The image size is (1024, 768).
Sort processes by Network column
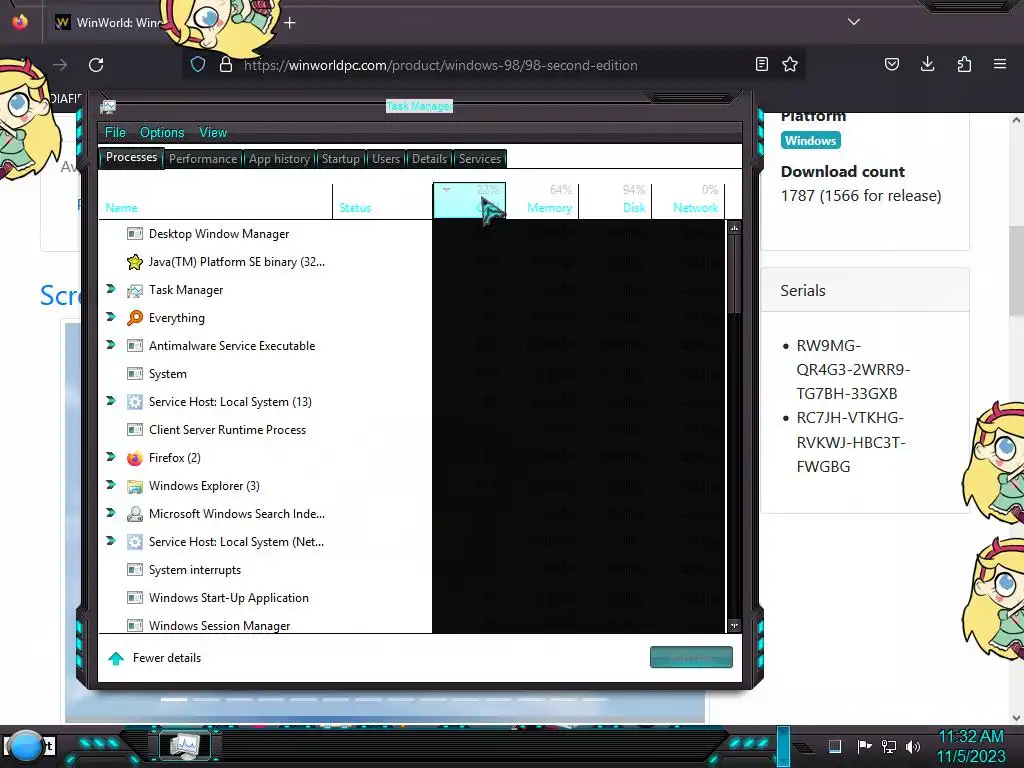click(688, 201)
